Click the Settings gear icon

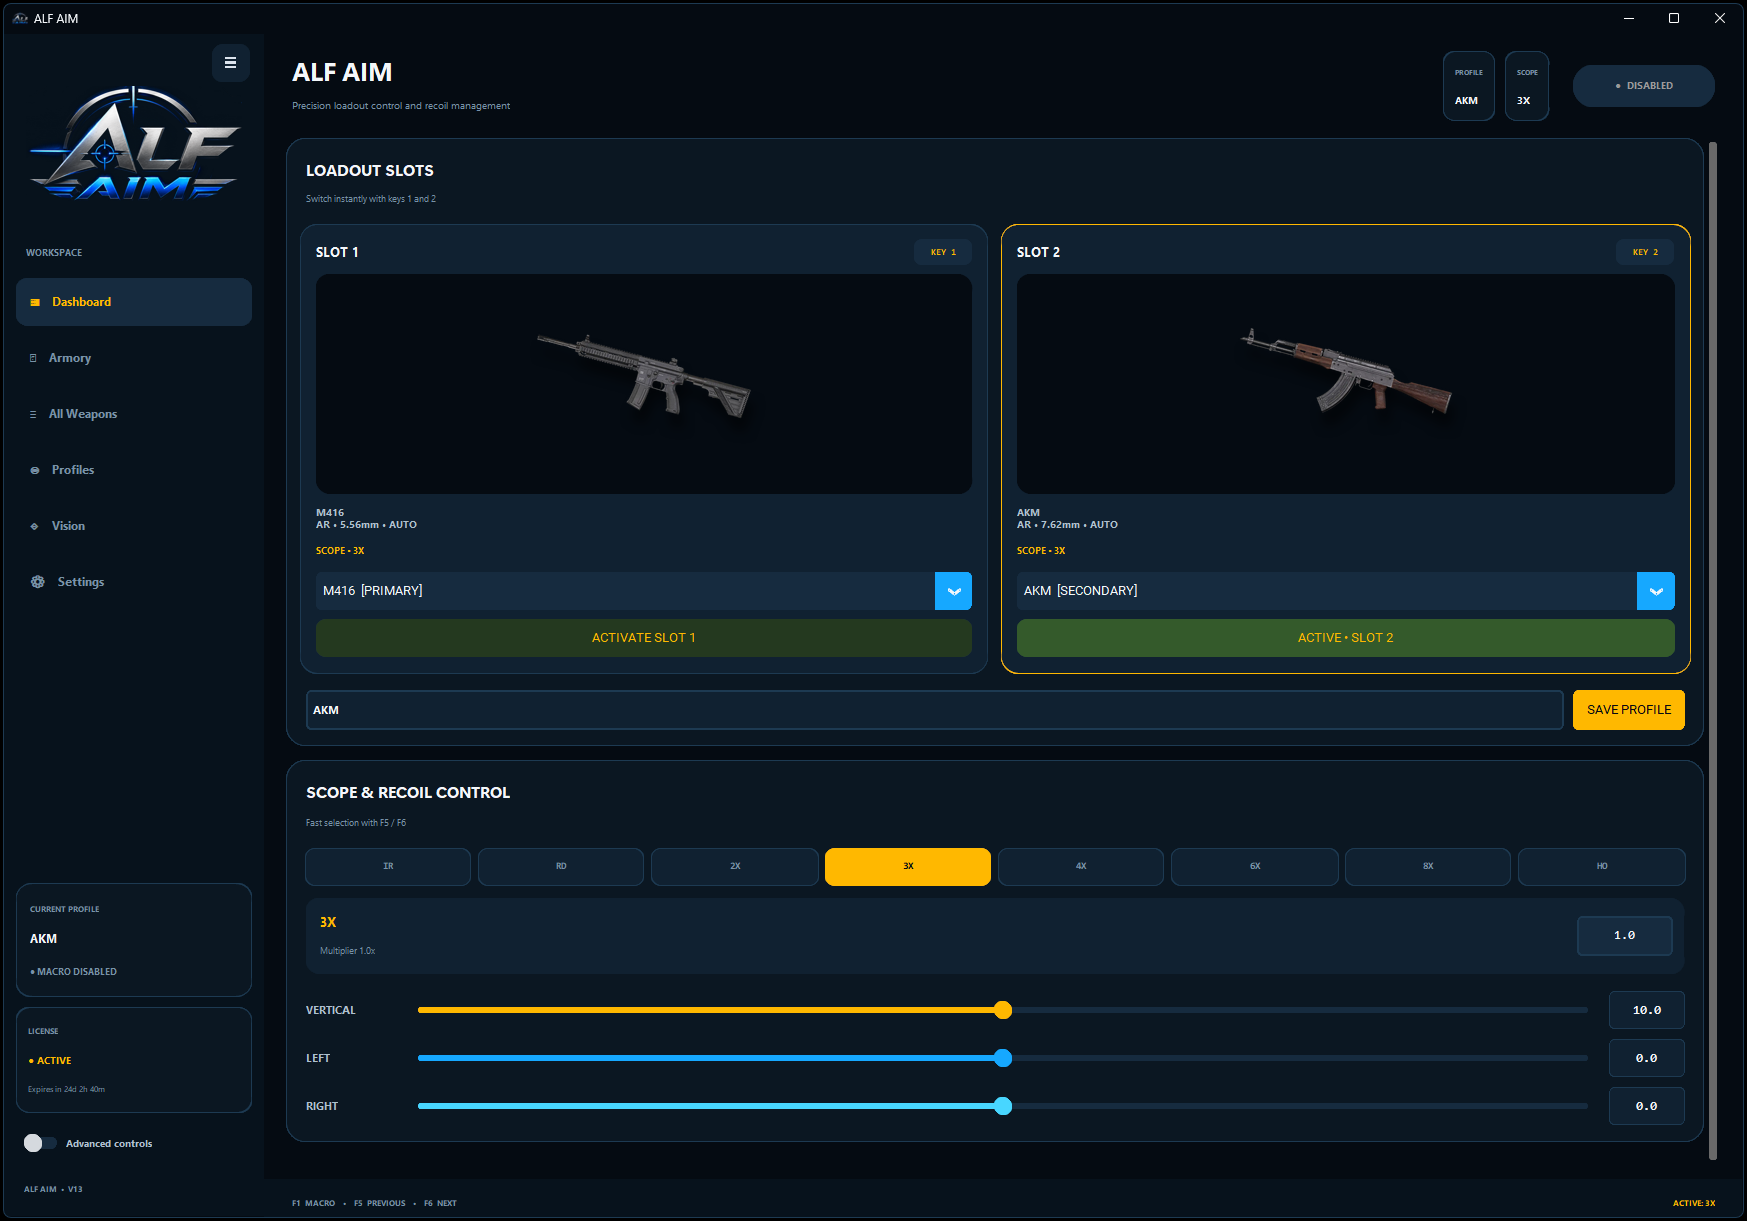(x=38, y=582)
